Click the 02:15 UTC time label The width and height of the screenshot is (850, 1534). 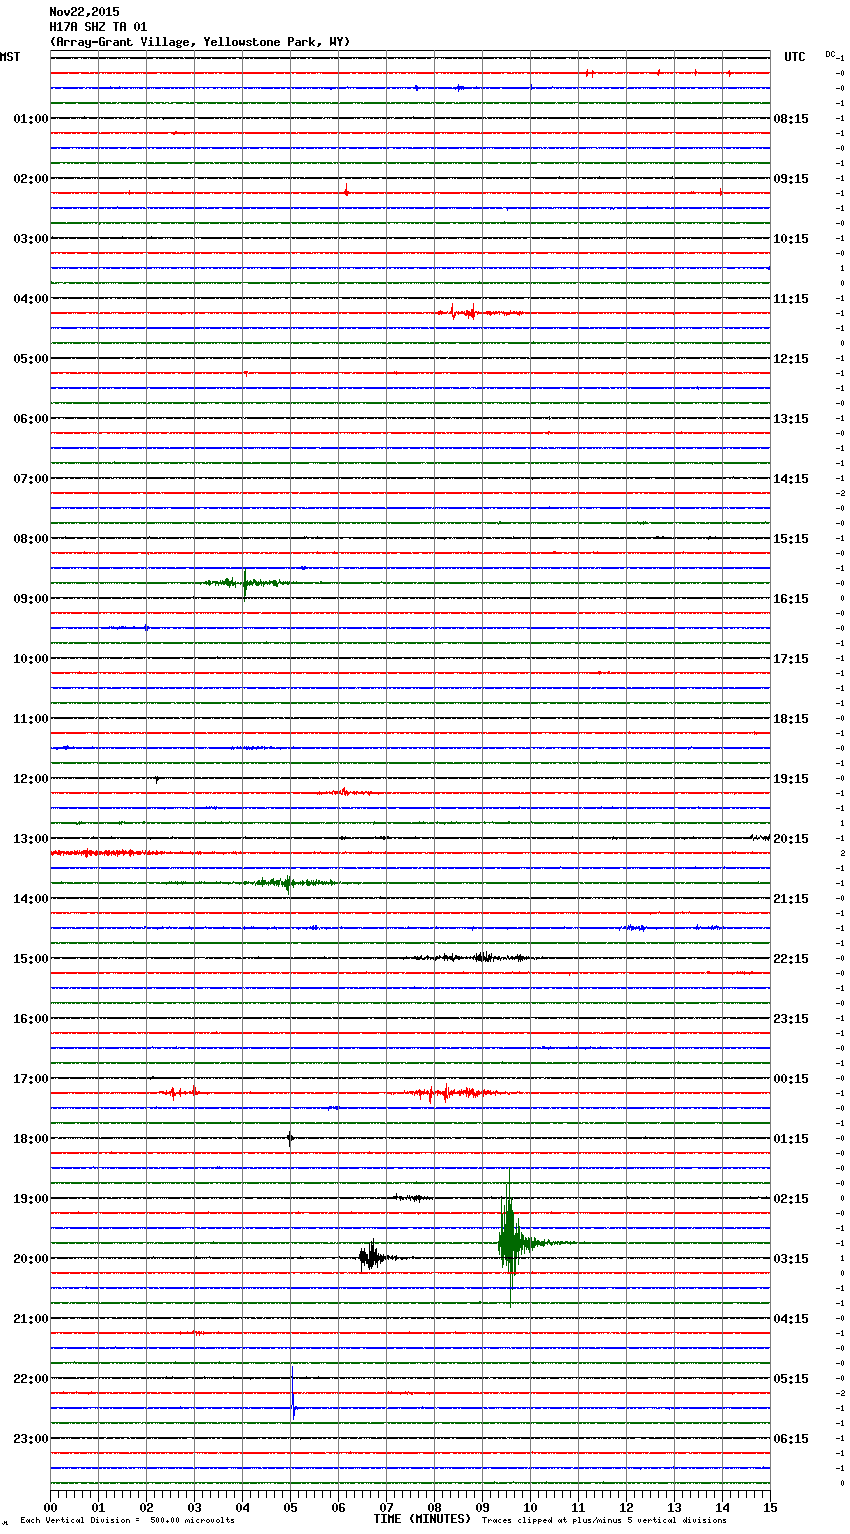pos(791,1199)
